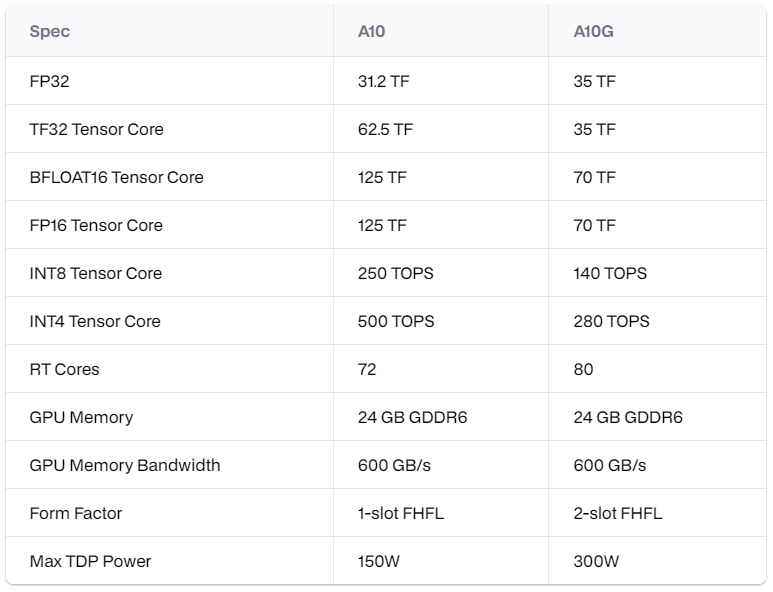Select the 62.5 TF value cell
The image size is (773, 592).
point(385,129)
